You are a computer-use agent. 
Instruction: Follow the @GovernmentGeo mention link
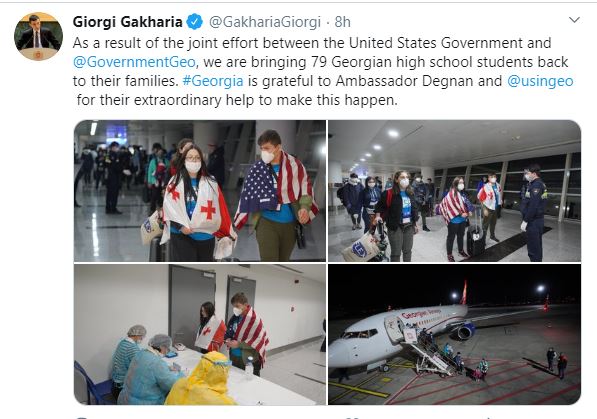[134, 62]
